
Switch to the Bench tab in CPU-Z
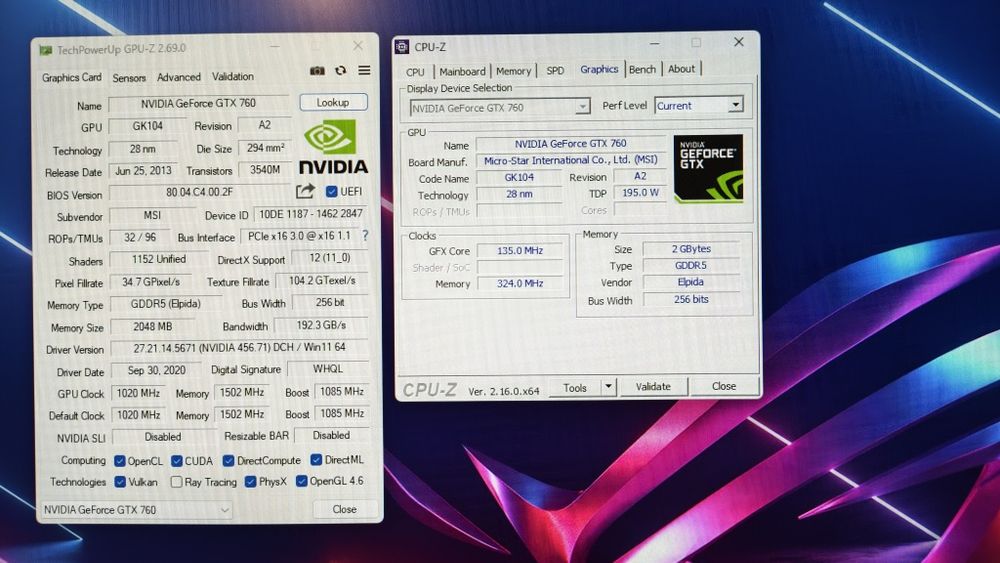coord(642,69)
